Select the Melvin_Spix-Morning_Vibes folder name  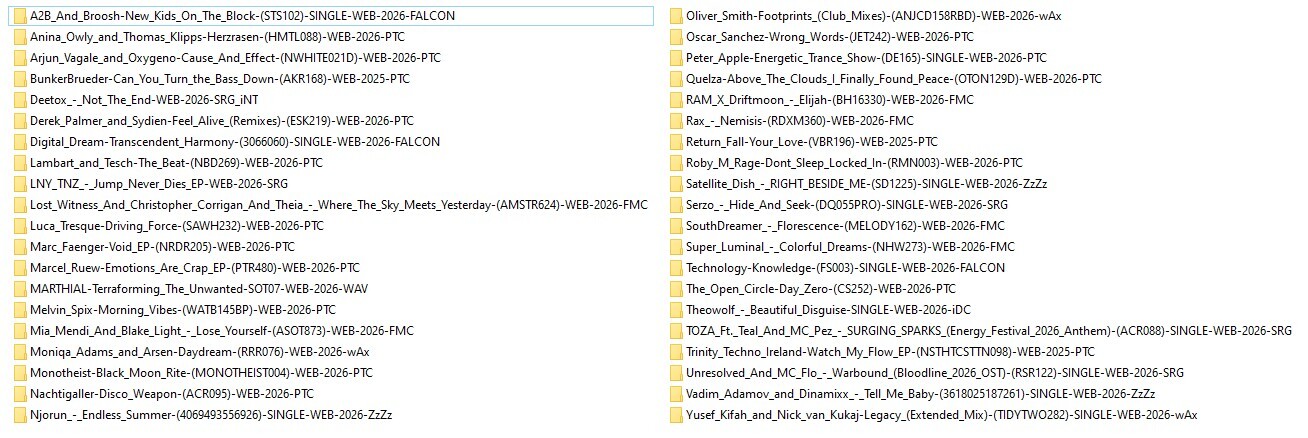click(x=183, y=310)
